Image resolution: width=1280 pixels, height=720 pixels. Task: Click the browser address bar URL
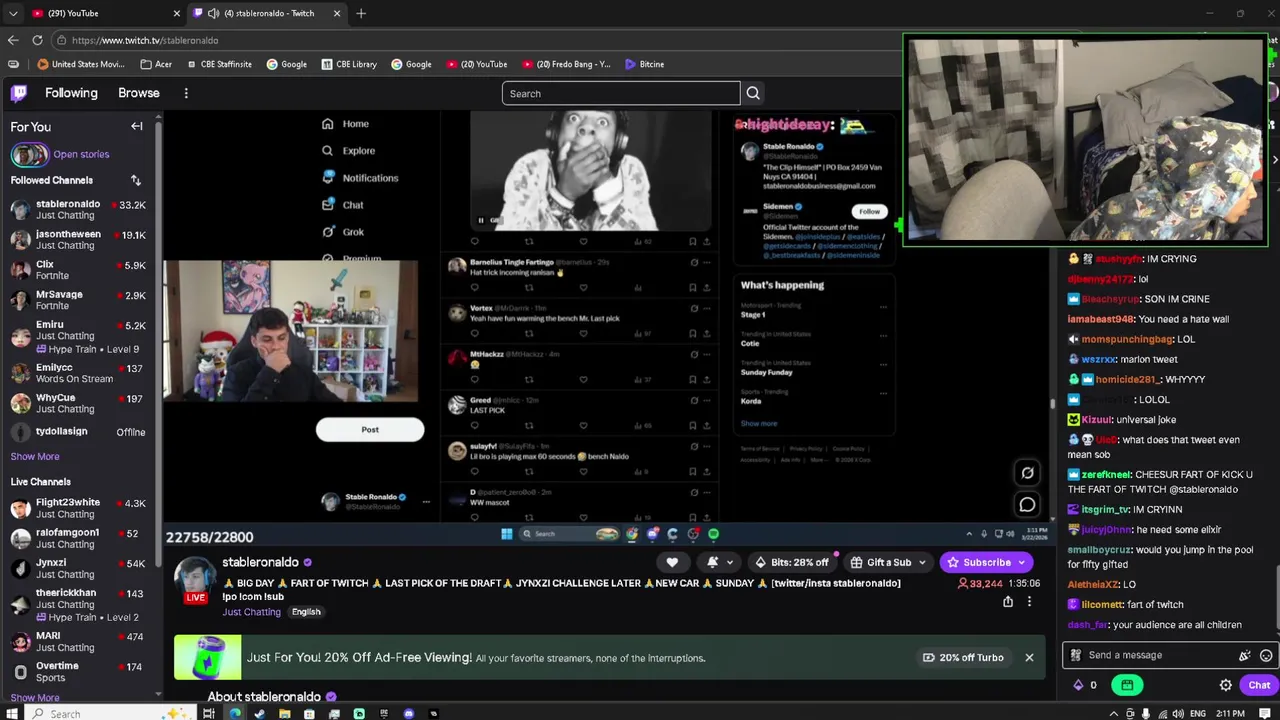tap(145, 40)
